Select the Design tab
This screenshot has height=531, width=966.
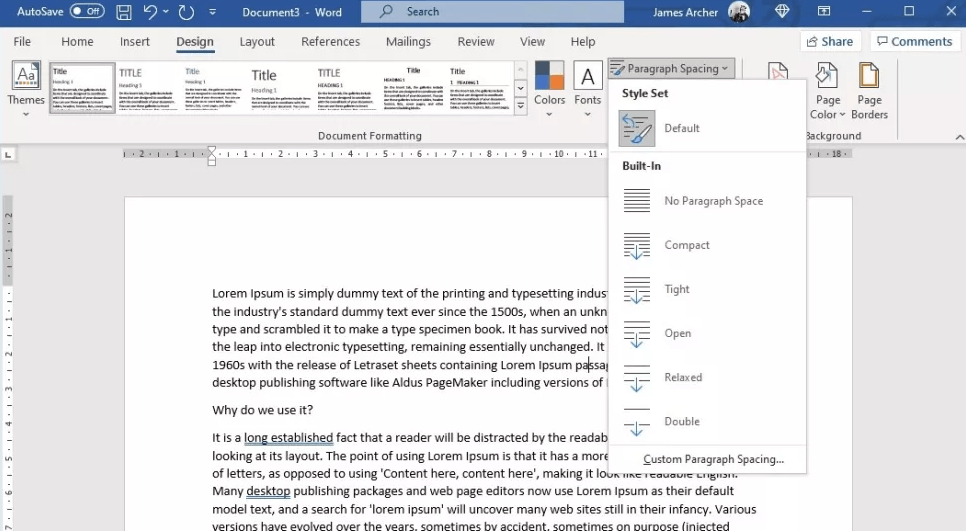pos(195,41)
